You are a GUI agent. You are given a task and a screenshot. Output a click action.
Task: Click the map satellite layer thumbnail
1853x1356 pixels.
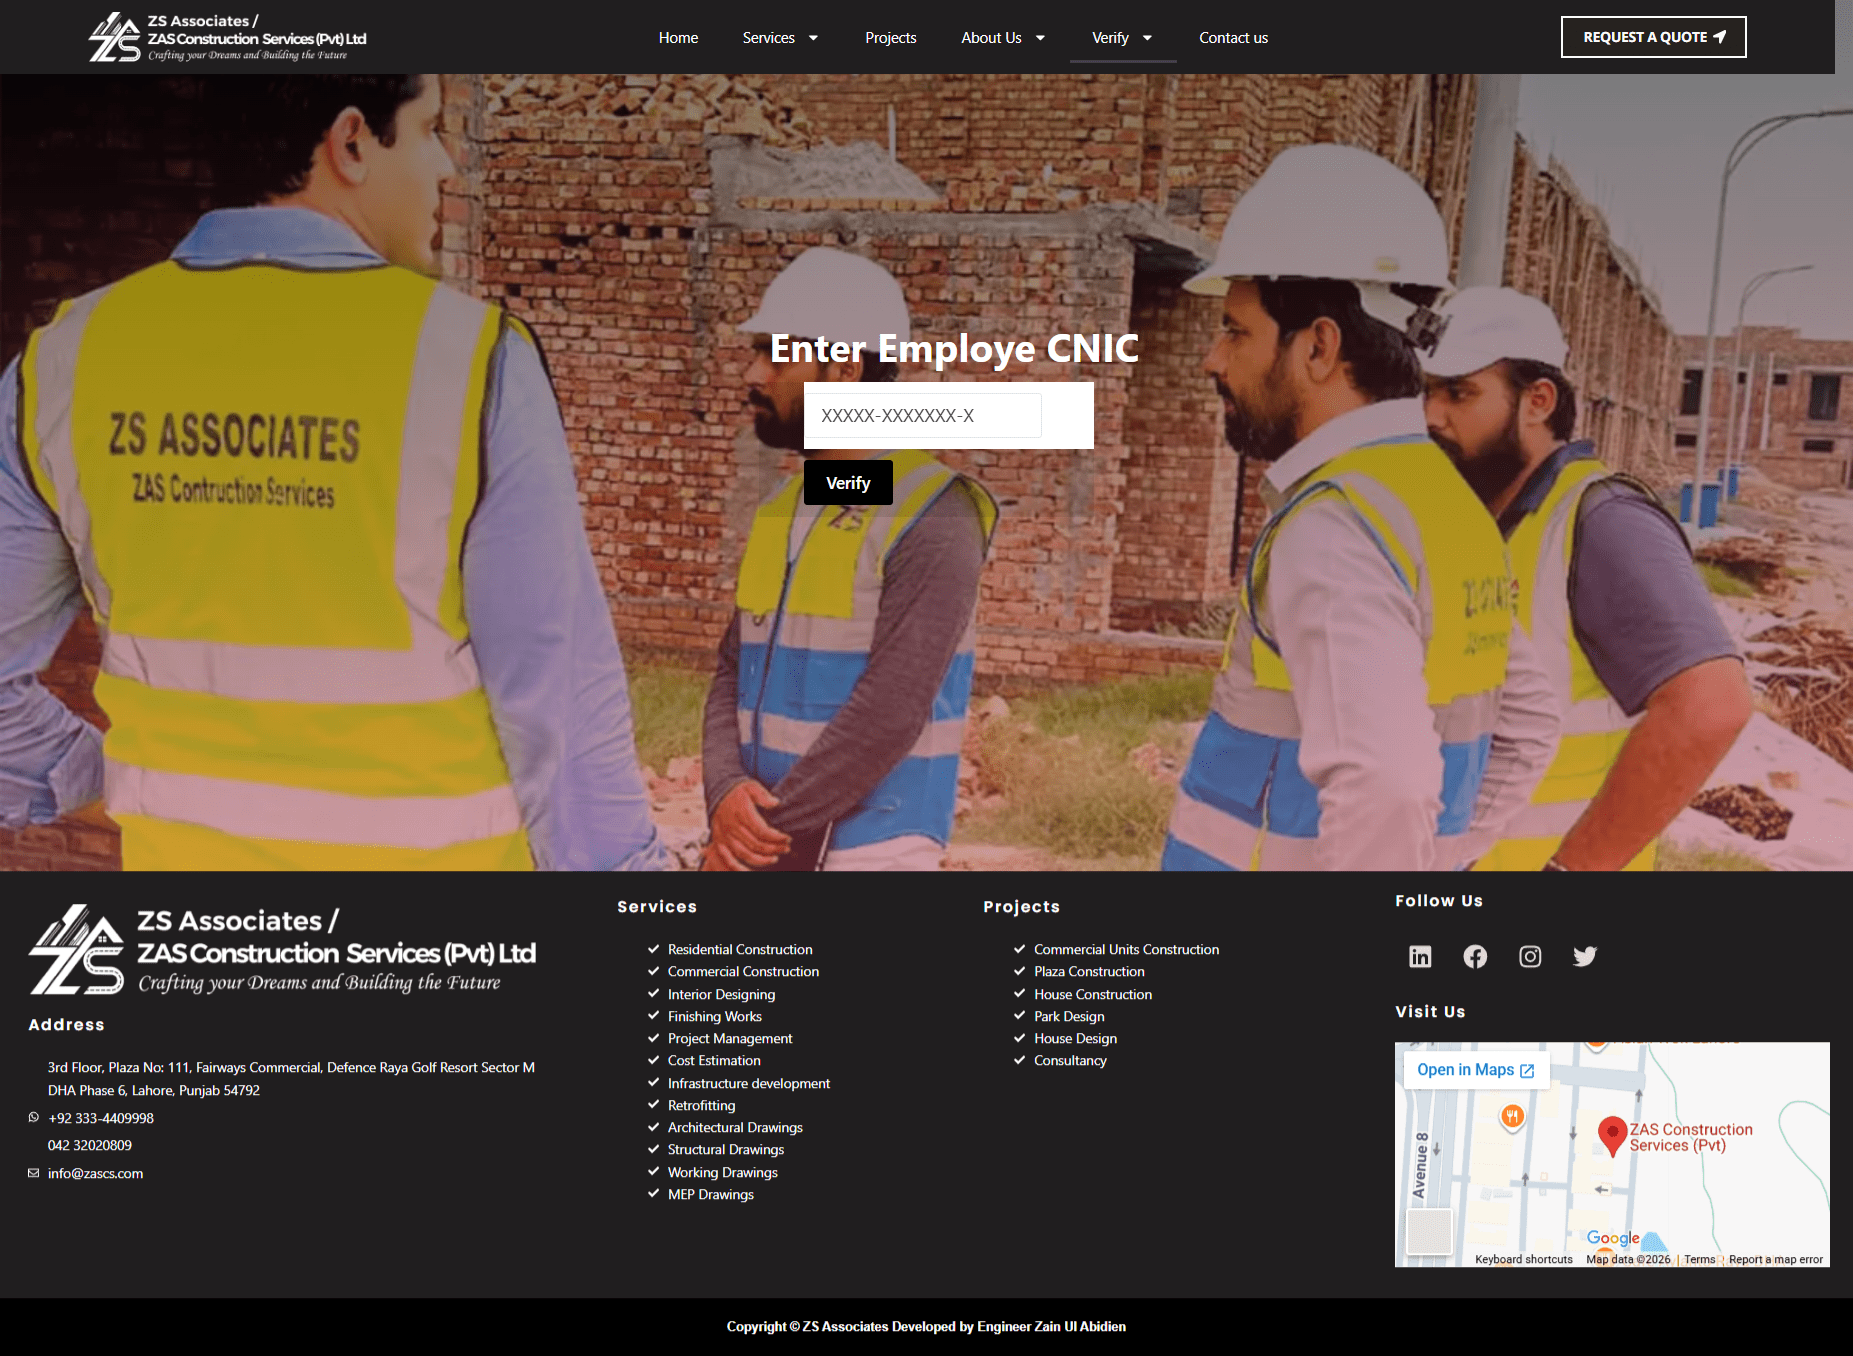click(1429, 1231)
